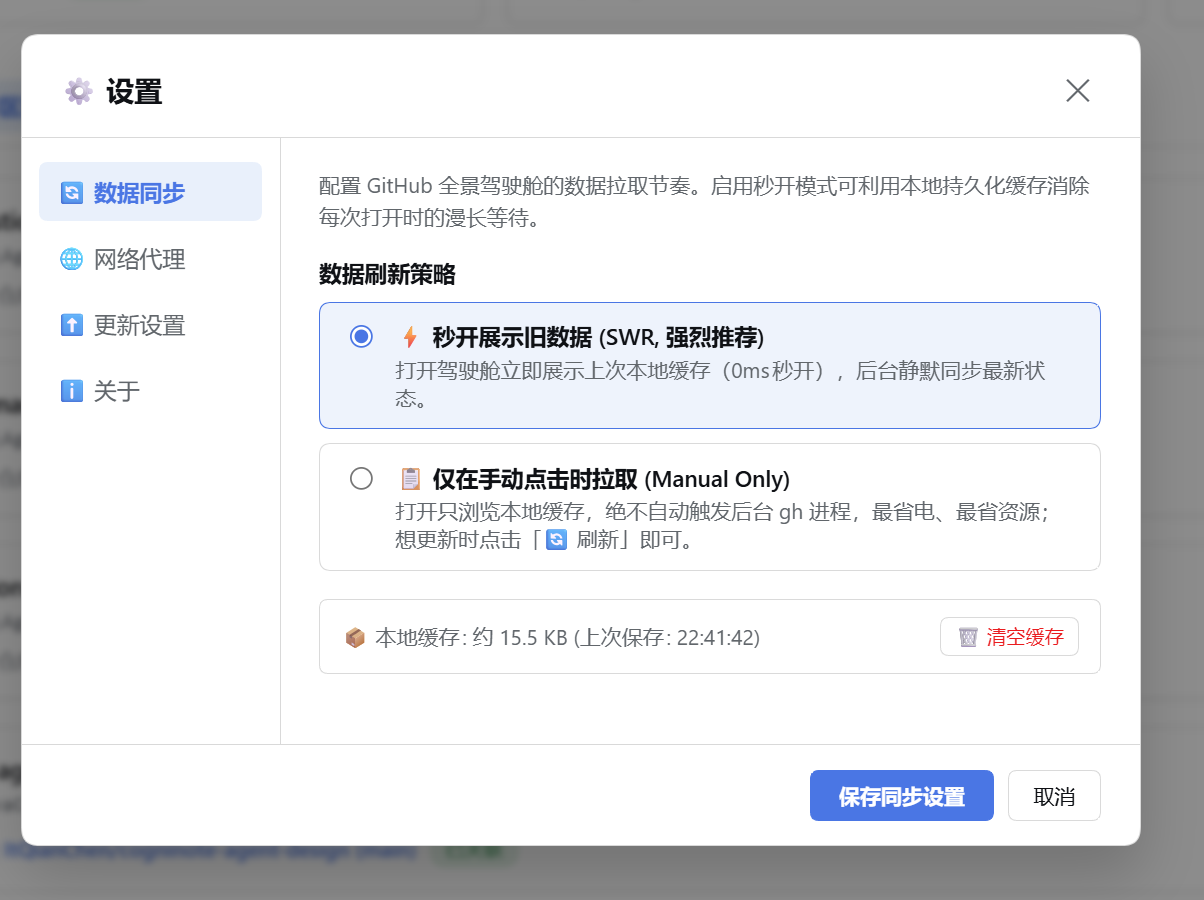Click the gear icon beside 设置 title

click(79, 92)
